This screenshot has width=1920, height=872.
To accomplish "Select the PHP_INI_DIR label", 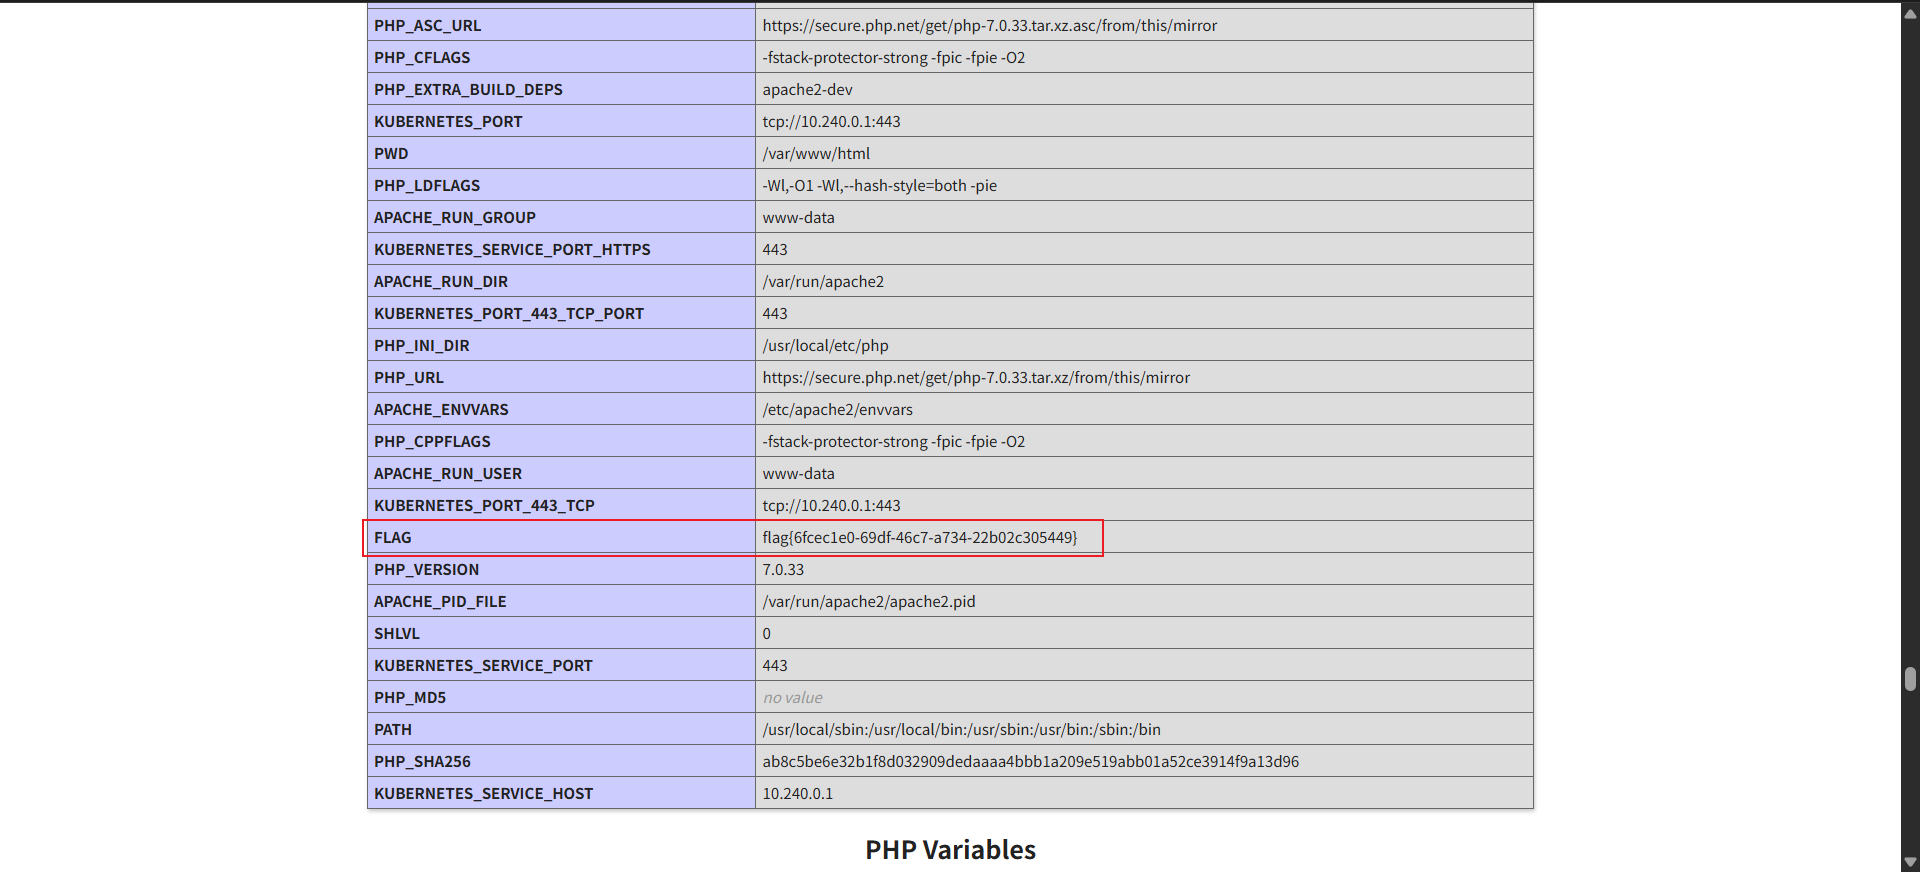I will pos(422,346).
